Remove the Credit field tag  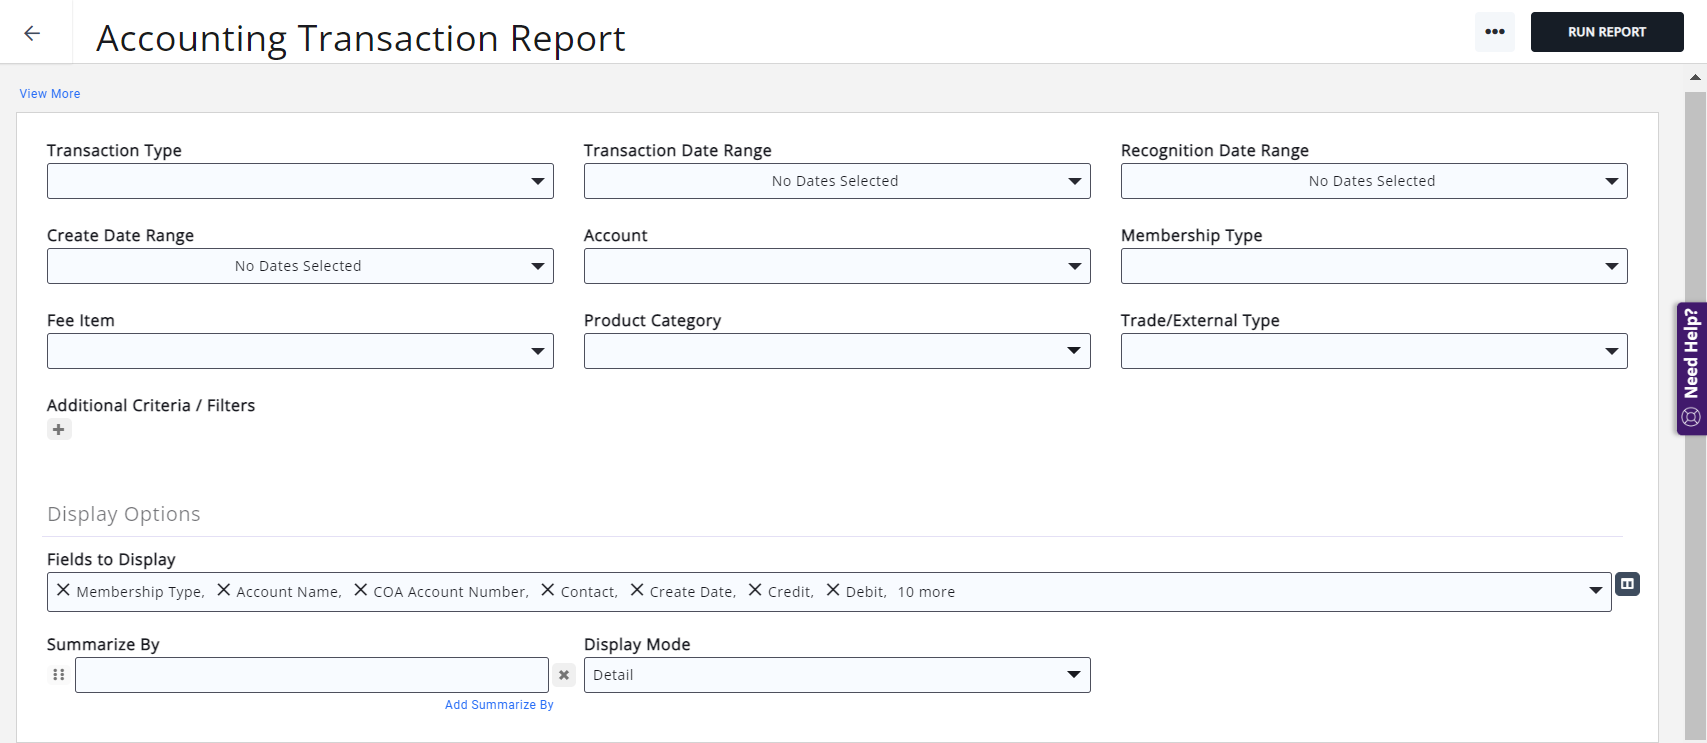click(x=755, y=590)
